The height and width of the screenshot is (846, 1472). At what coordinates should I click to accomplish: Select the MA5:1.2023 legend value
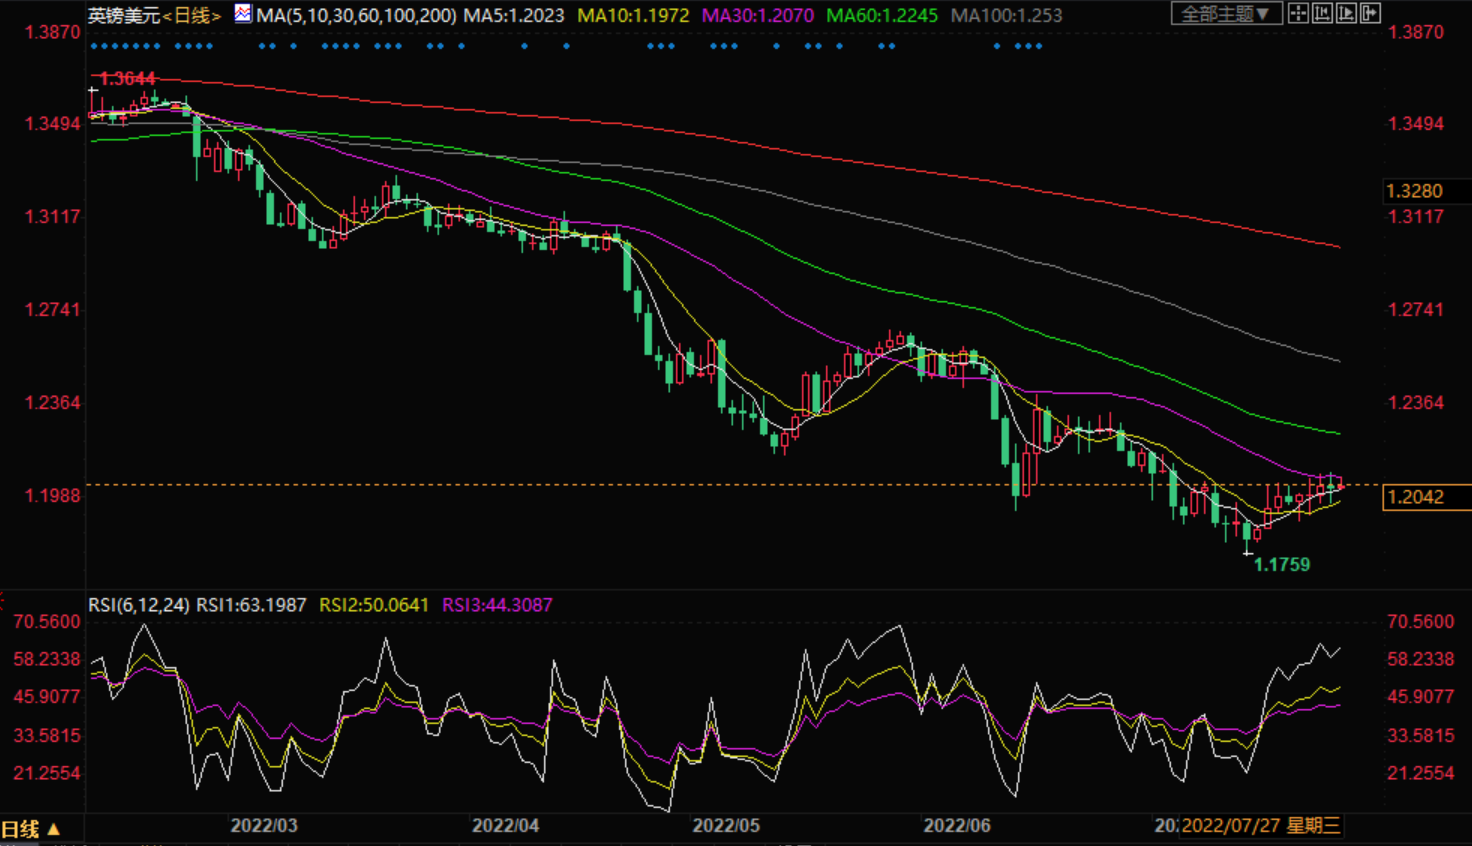(x=513, y=15)
